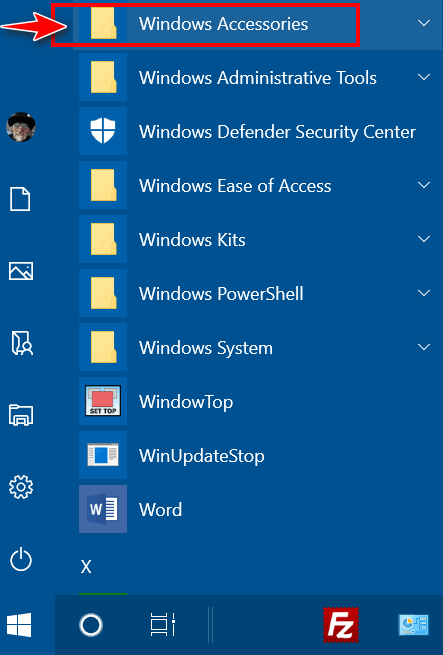Click the user account avatar picture

pyautogui.click(x=21, y=127)
